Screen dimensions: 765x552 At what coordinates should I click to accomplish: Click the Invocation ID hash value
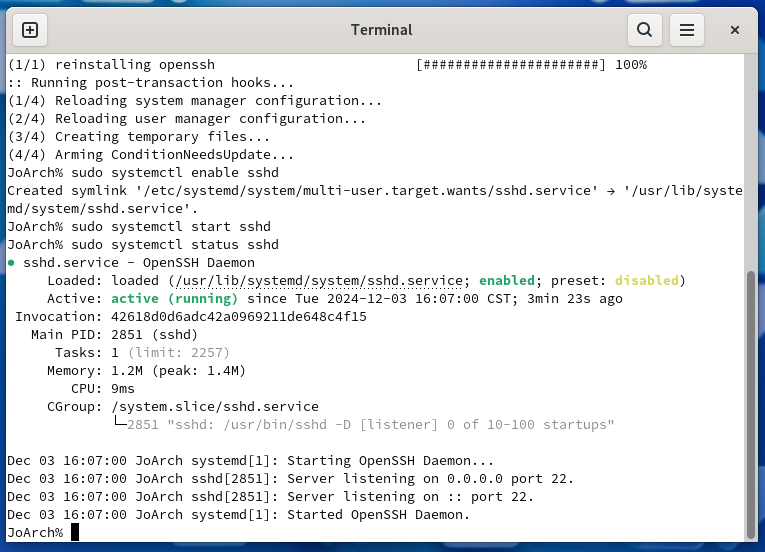tap(239, 317)
